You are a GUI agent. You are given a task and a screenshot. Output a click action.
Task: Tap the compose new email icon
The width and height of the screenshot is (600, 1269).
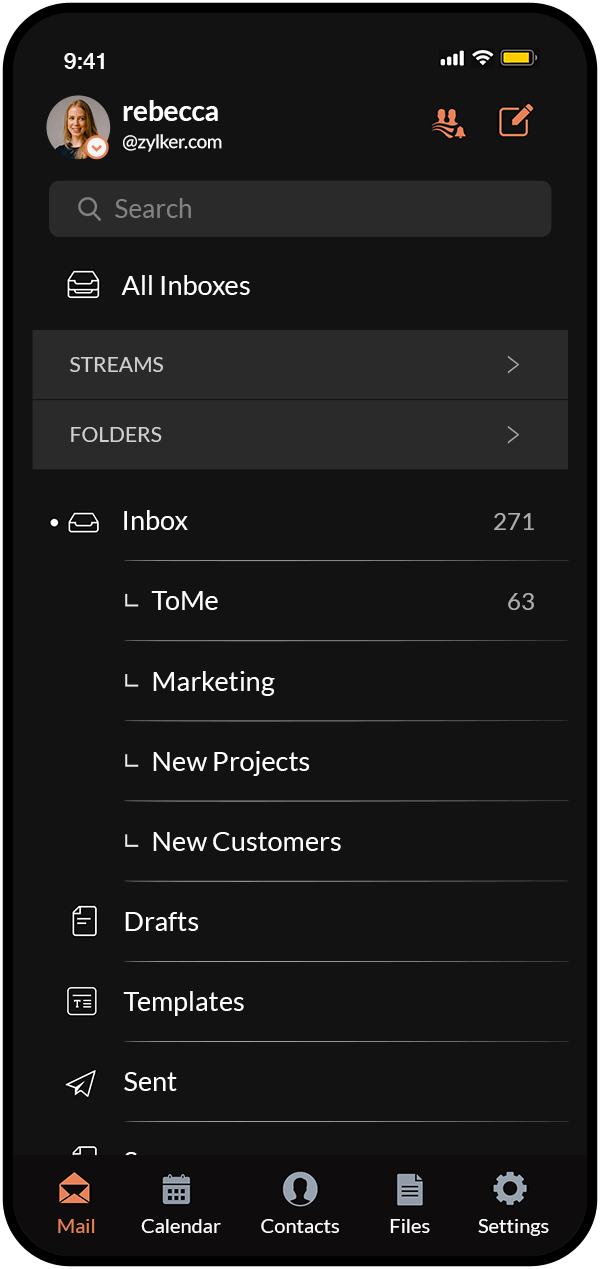click(x=516, y=121)
